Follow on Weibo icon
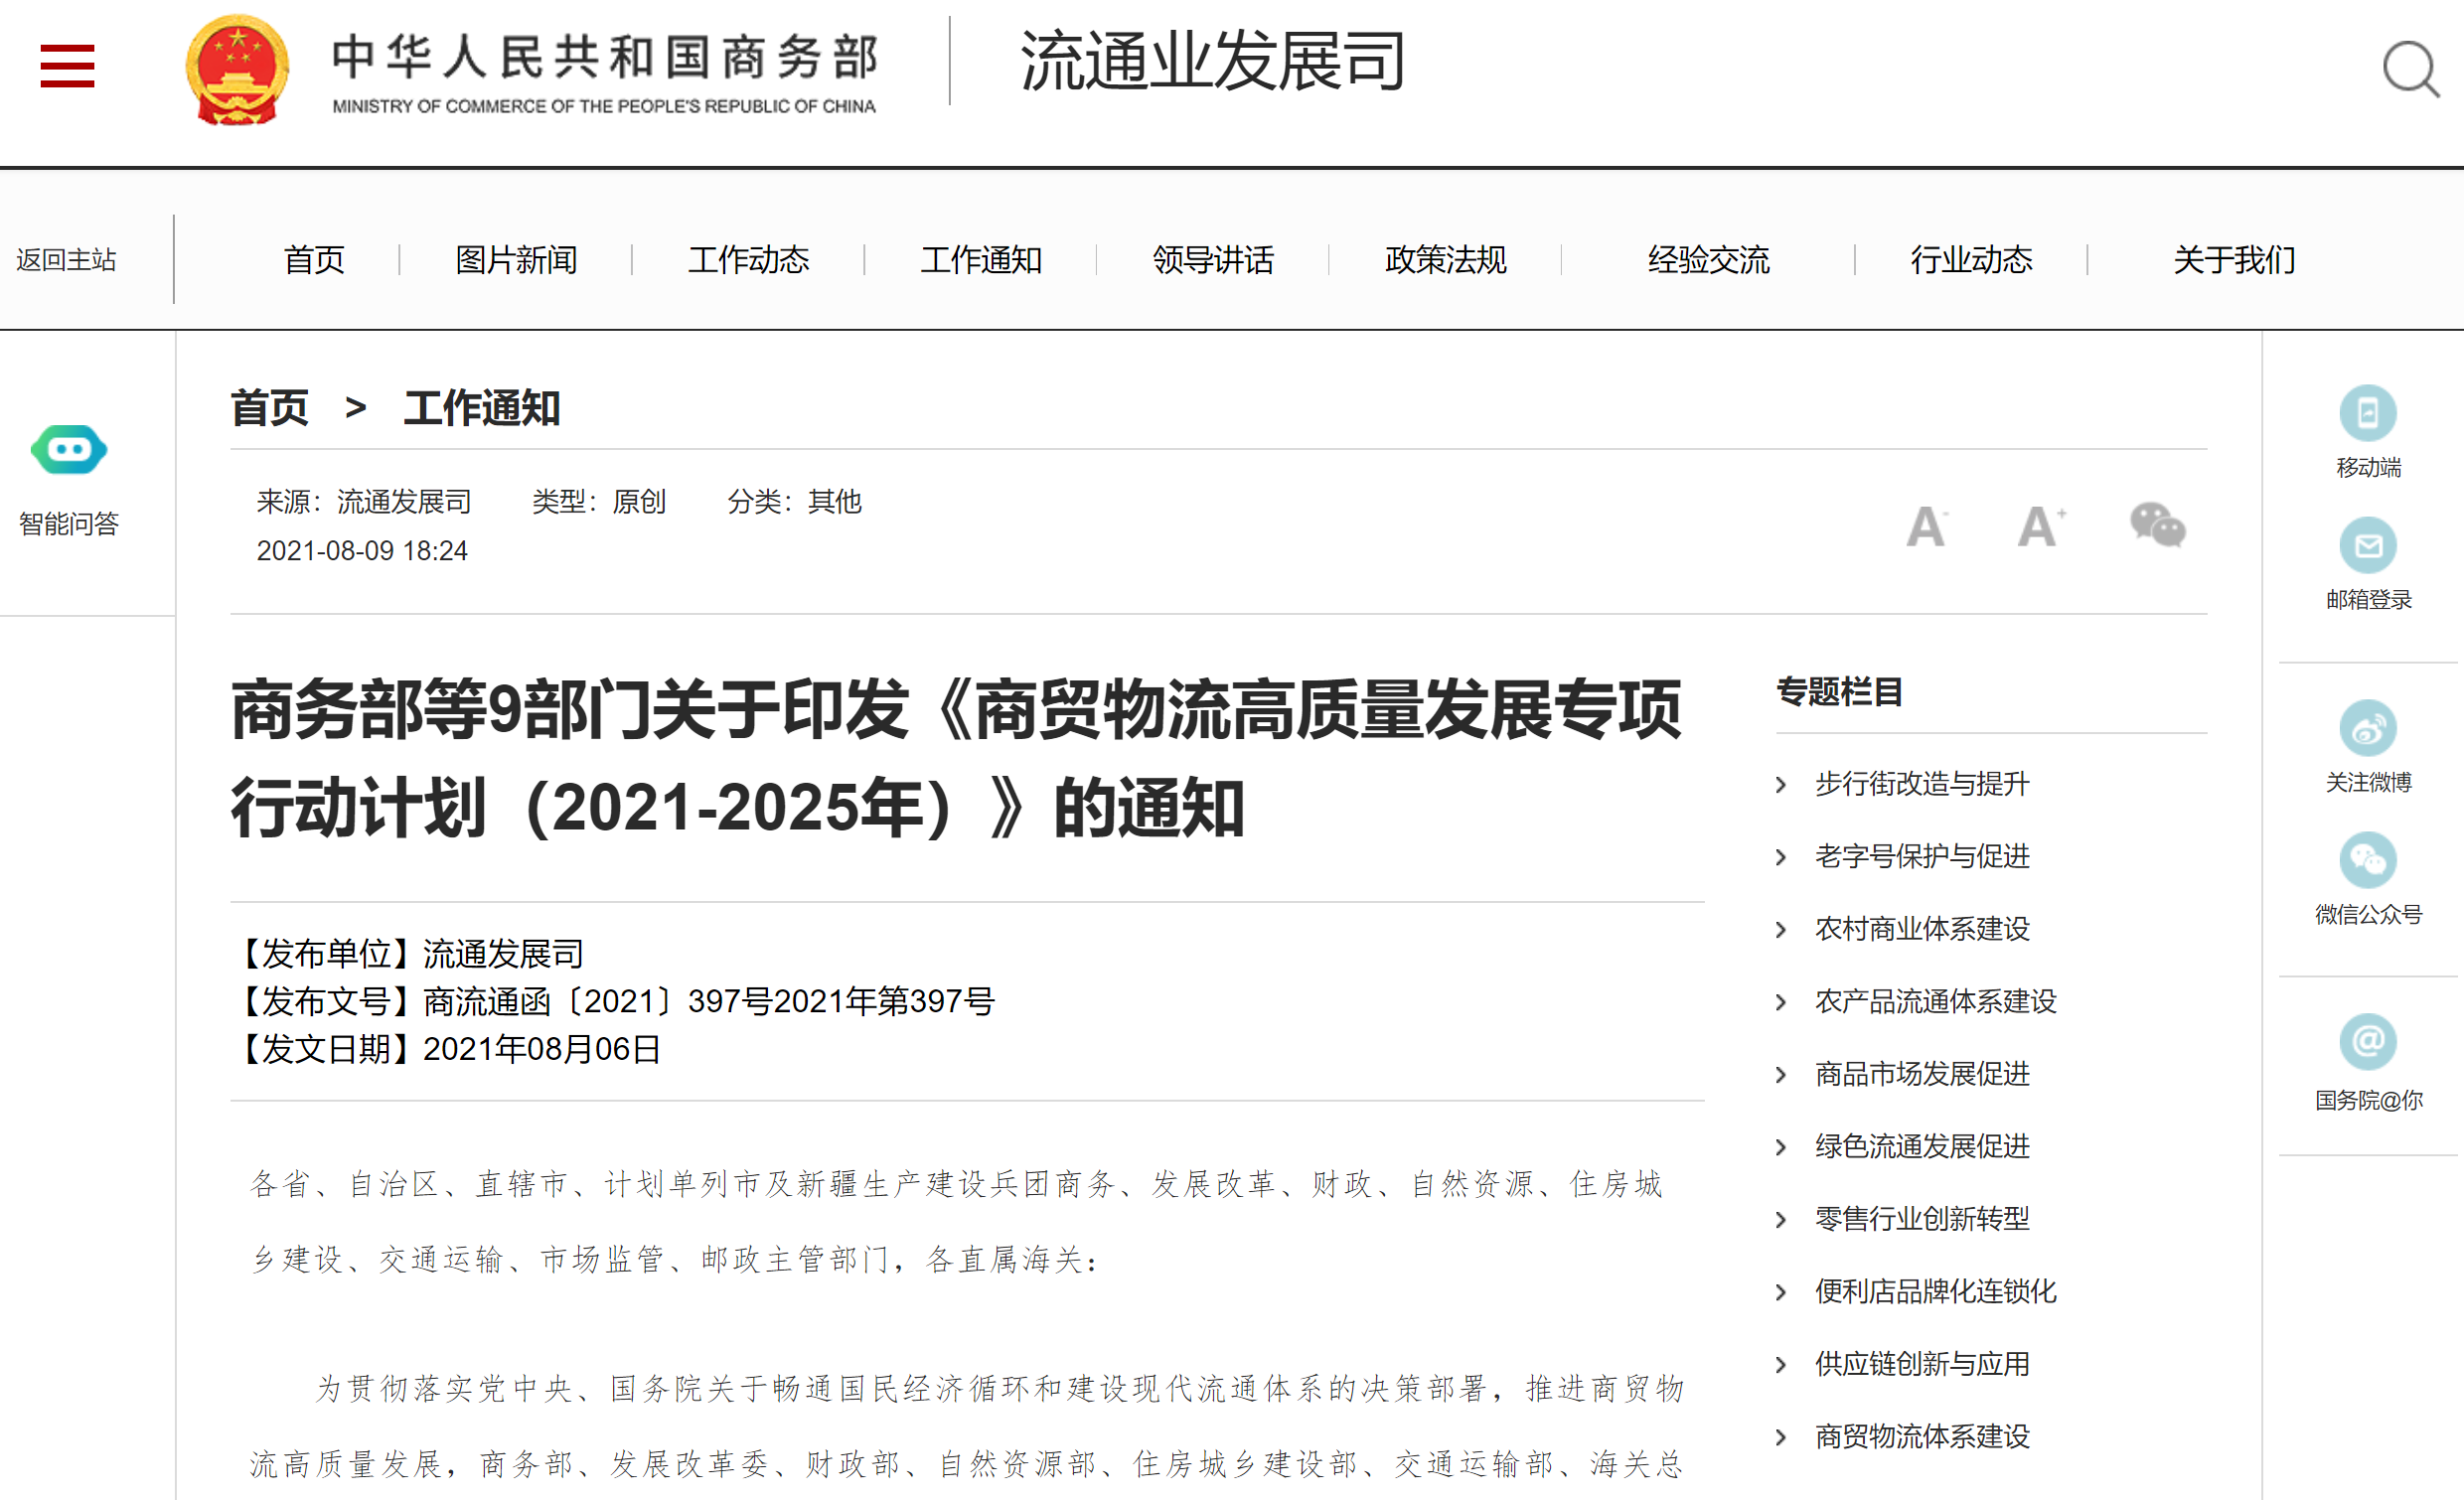Screen dimensions: 2464x1500 click(2367, 728)
